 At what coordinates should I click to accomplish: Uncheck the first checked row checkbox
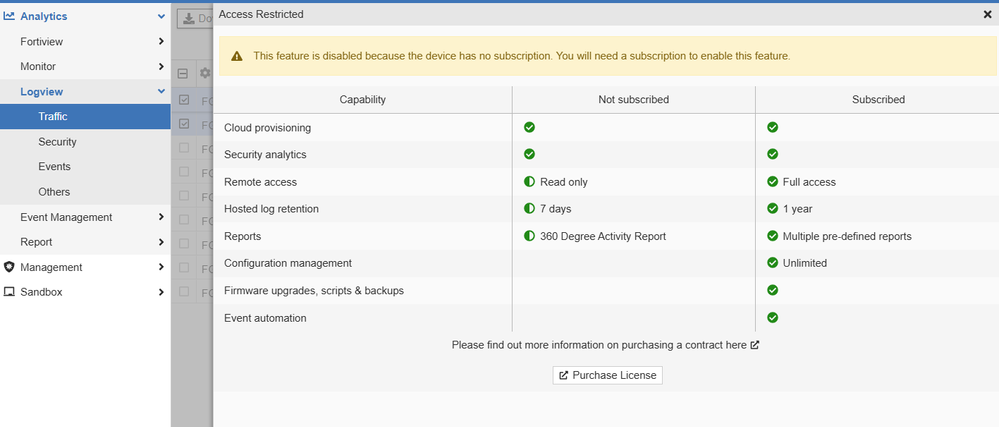[183, 100]
